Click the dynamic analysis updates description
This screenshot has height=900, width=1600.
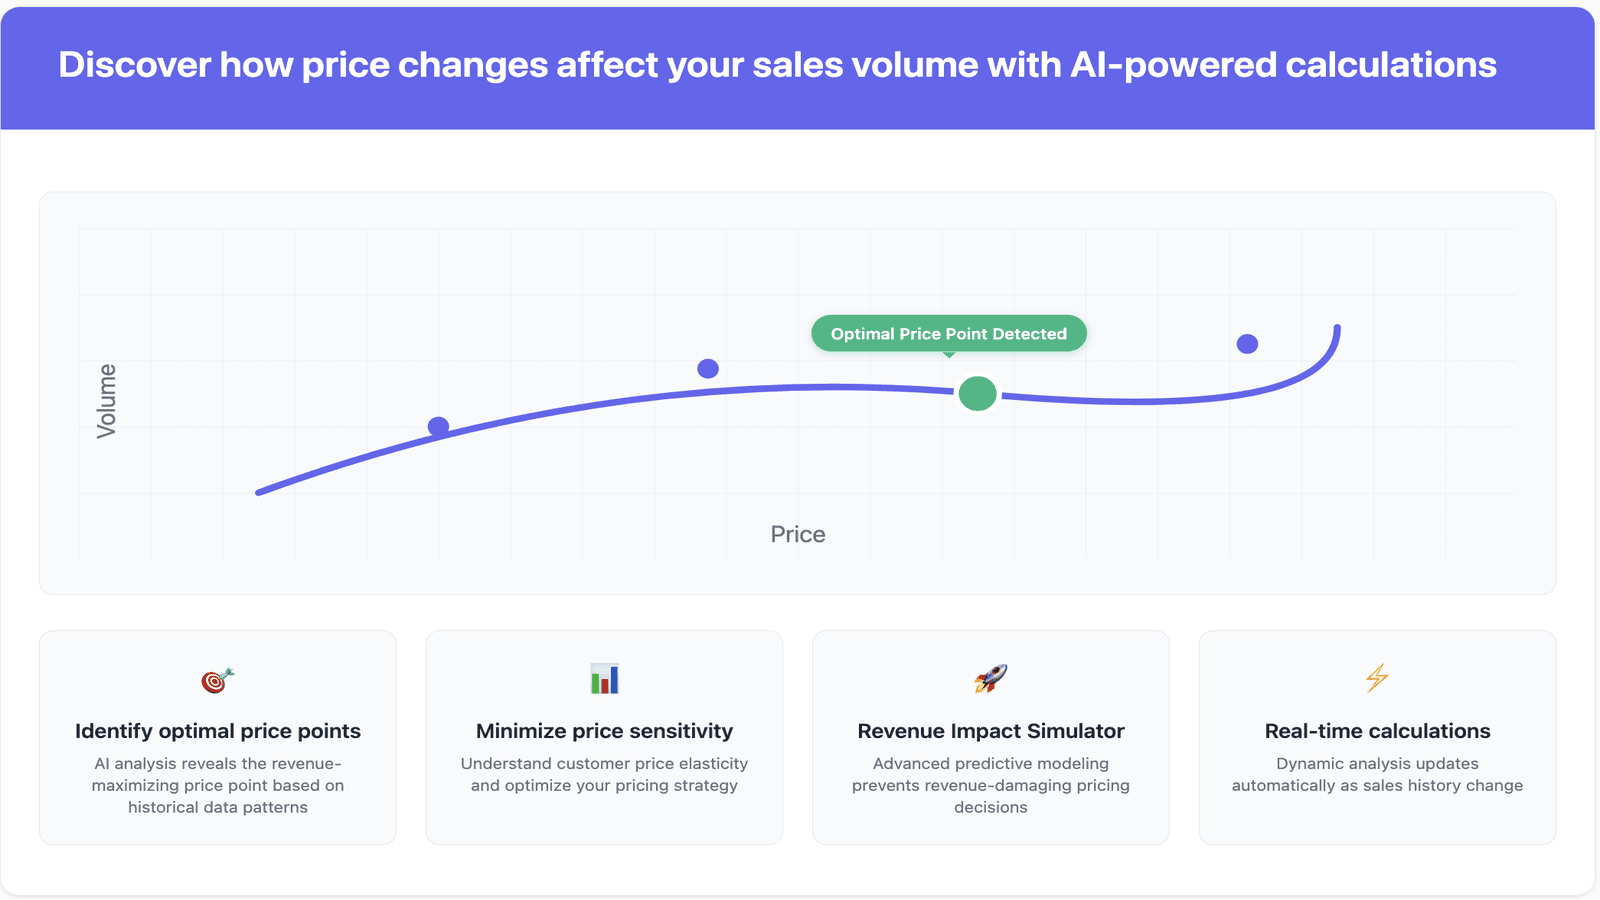click(x=1377, y=774)
